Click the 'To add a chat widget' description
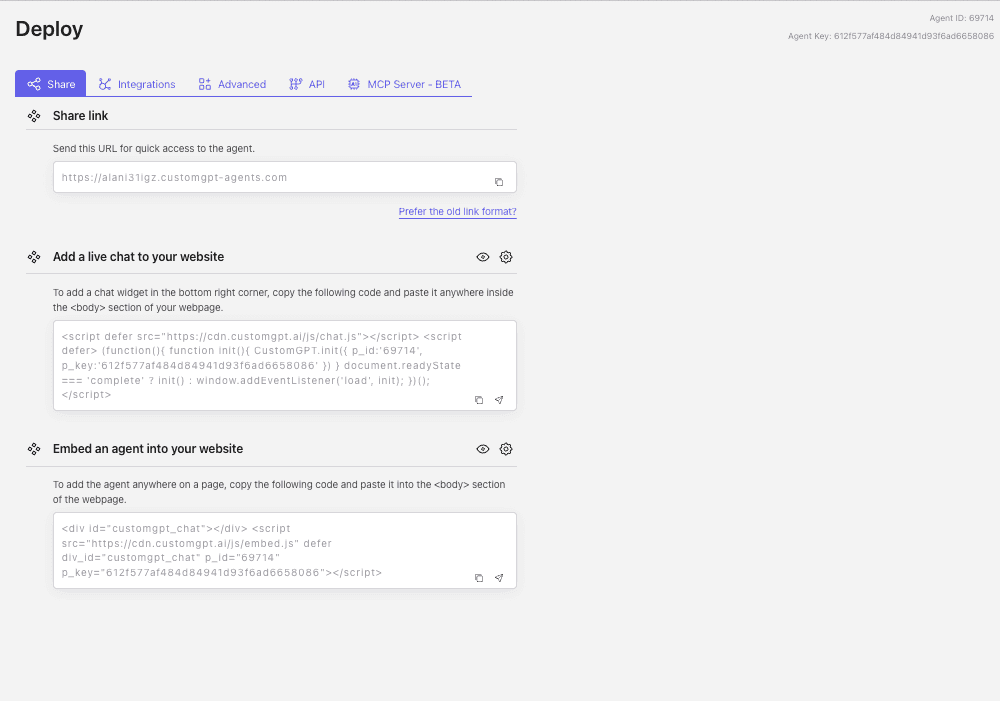The image size is (1000, 701). (x=283, y=300)
